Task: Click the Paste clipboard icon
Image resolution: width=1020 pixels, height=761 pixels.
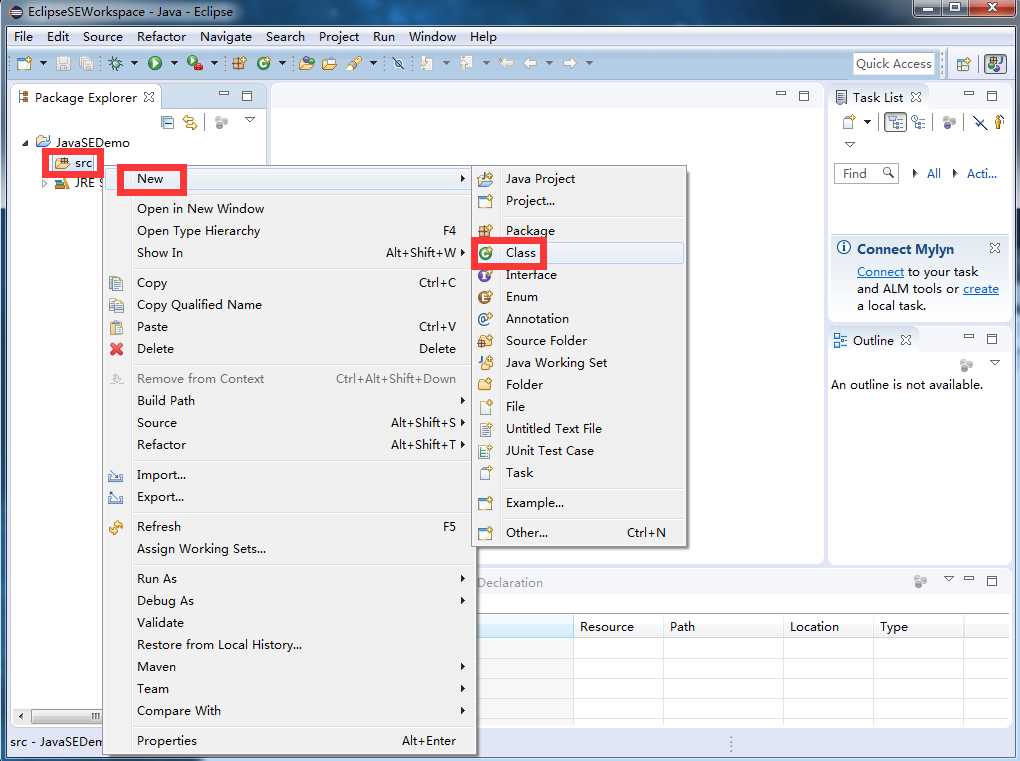Action: tap(116, 327)
